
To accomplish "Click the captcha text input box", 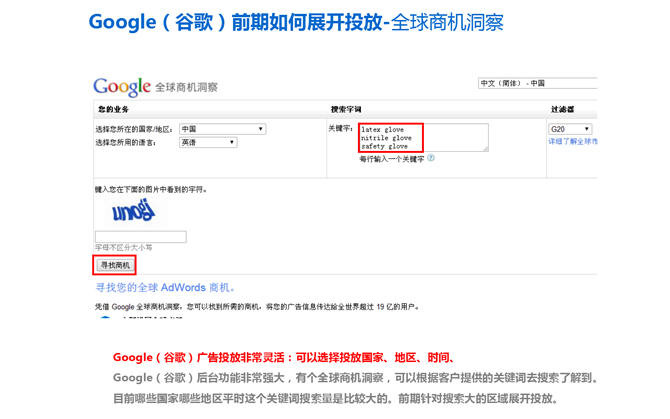I will [x=141, y=237].
